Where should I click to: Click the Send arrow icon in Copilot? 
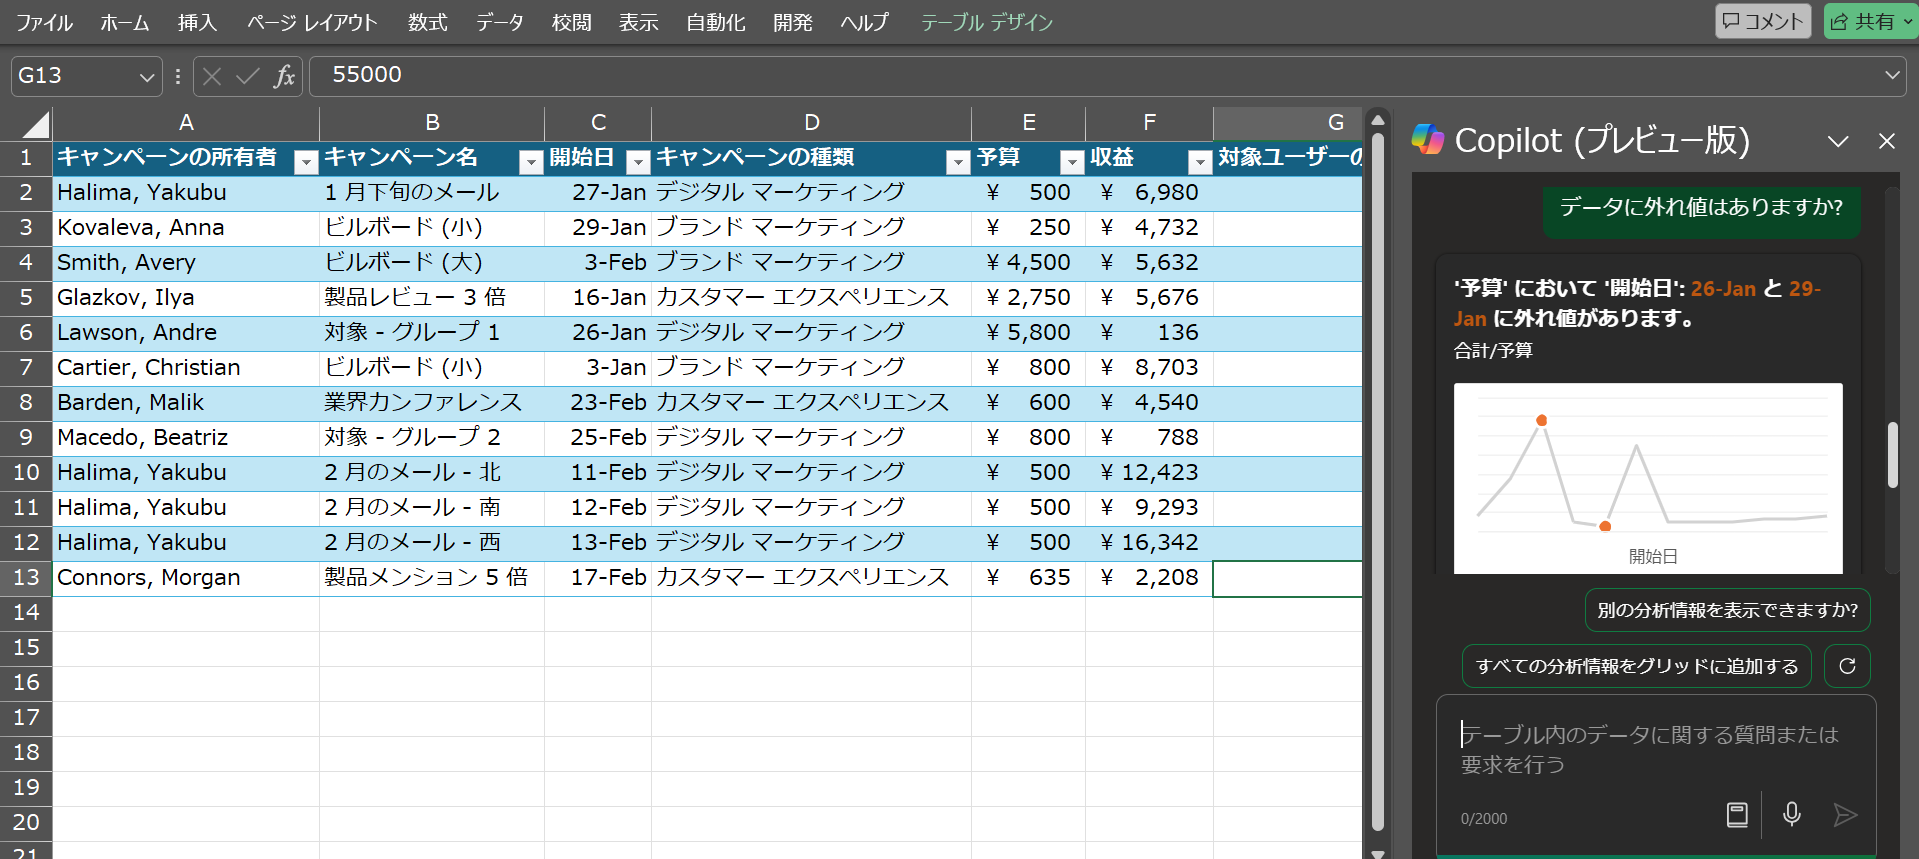click(x=1845, y=815)
